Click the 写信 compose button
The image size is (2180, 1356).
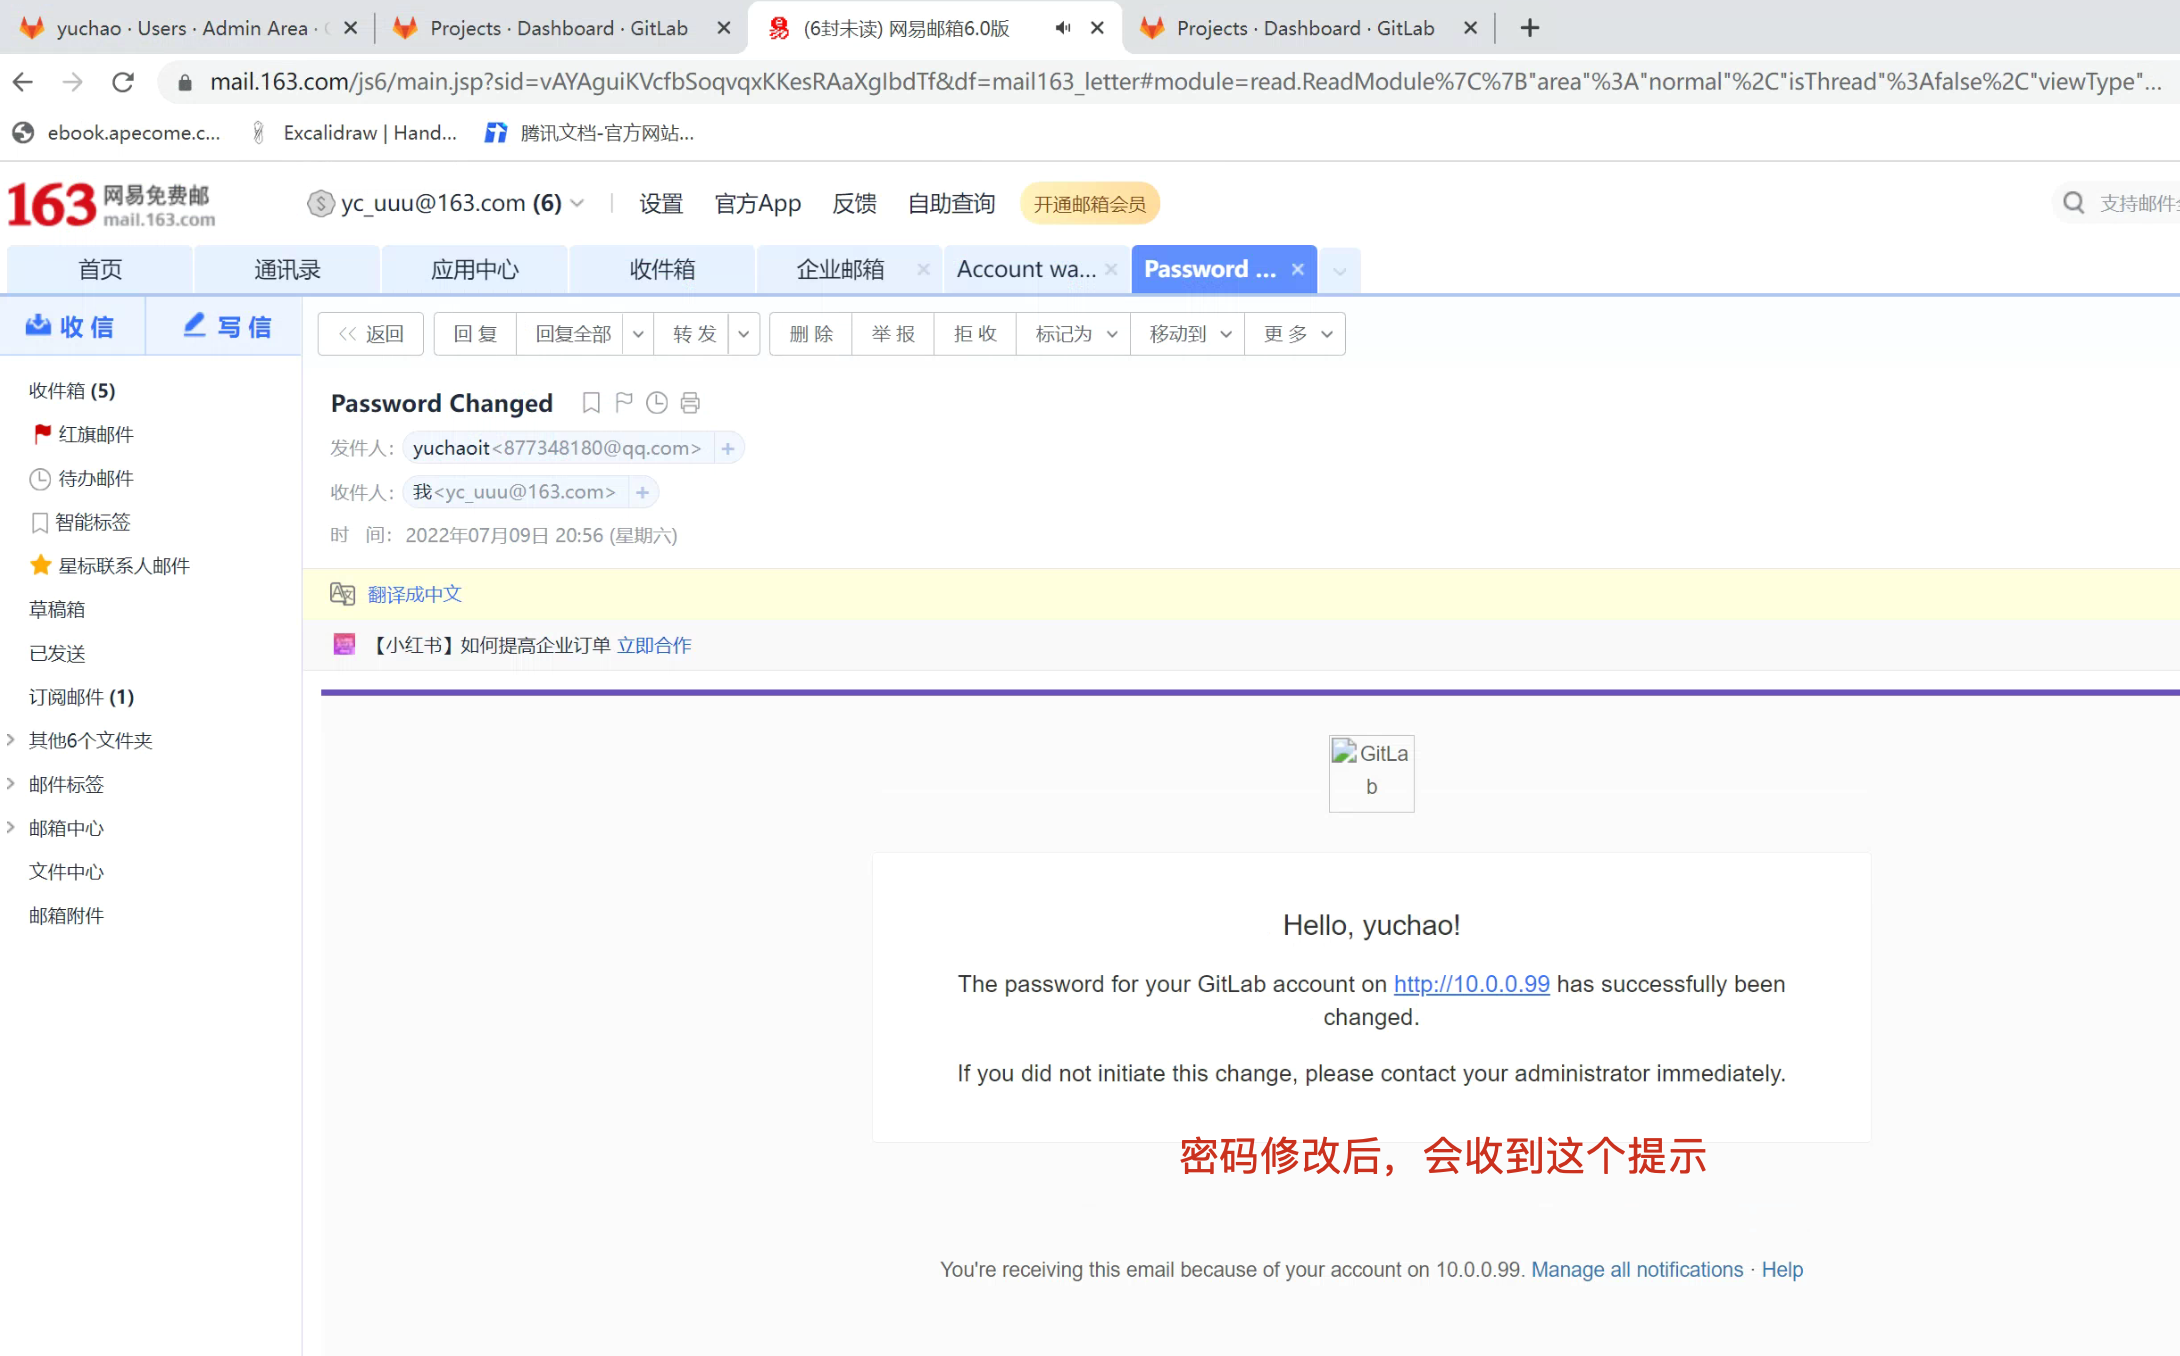pos(227,327)
